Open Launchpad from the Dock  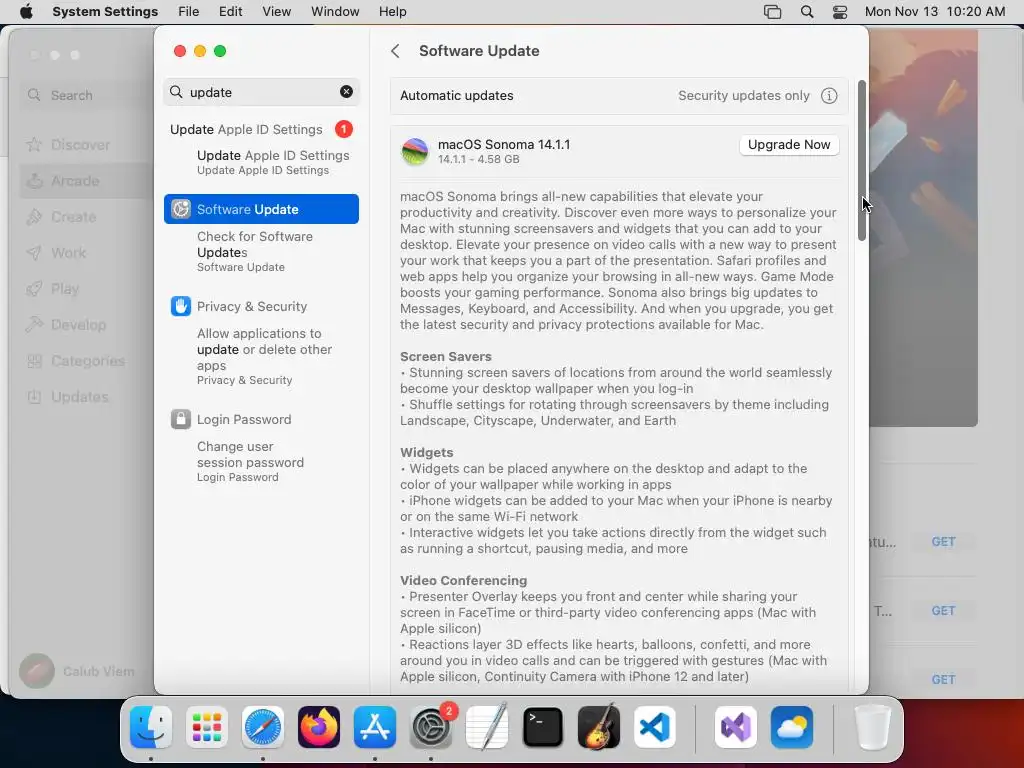click(x=207, y=727)
